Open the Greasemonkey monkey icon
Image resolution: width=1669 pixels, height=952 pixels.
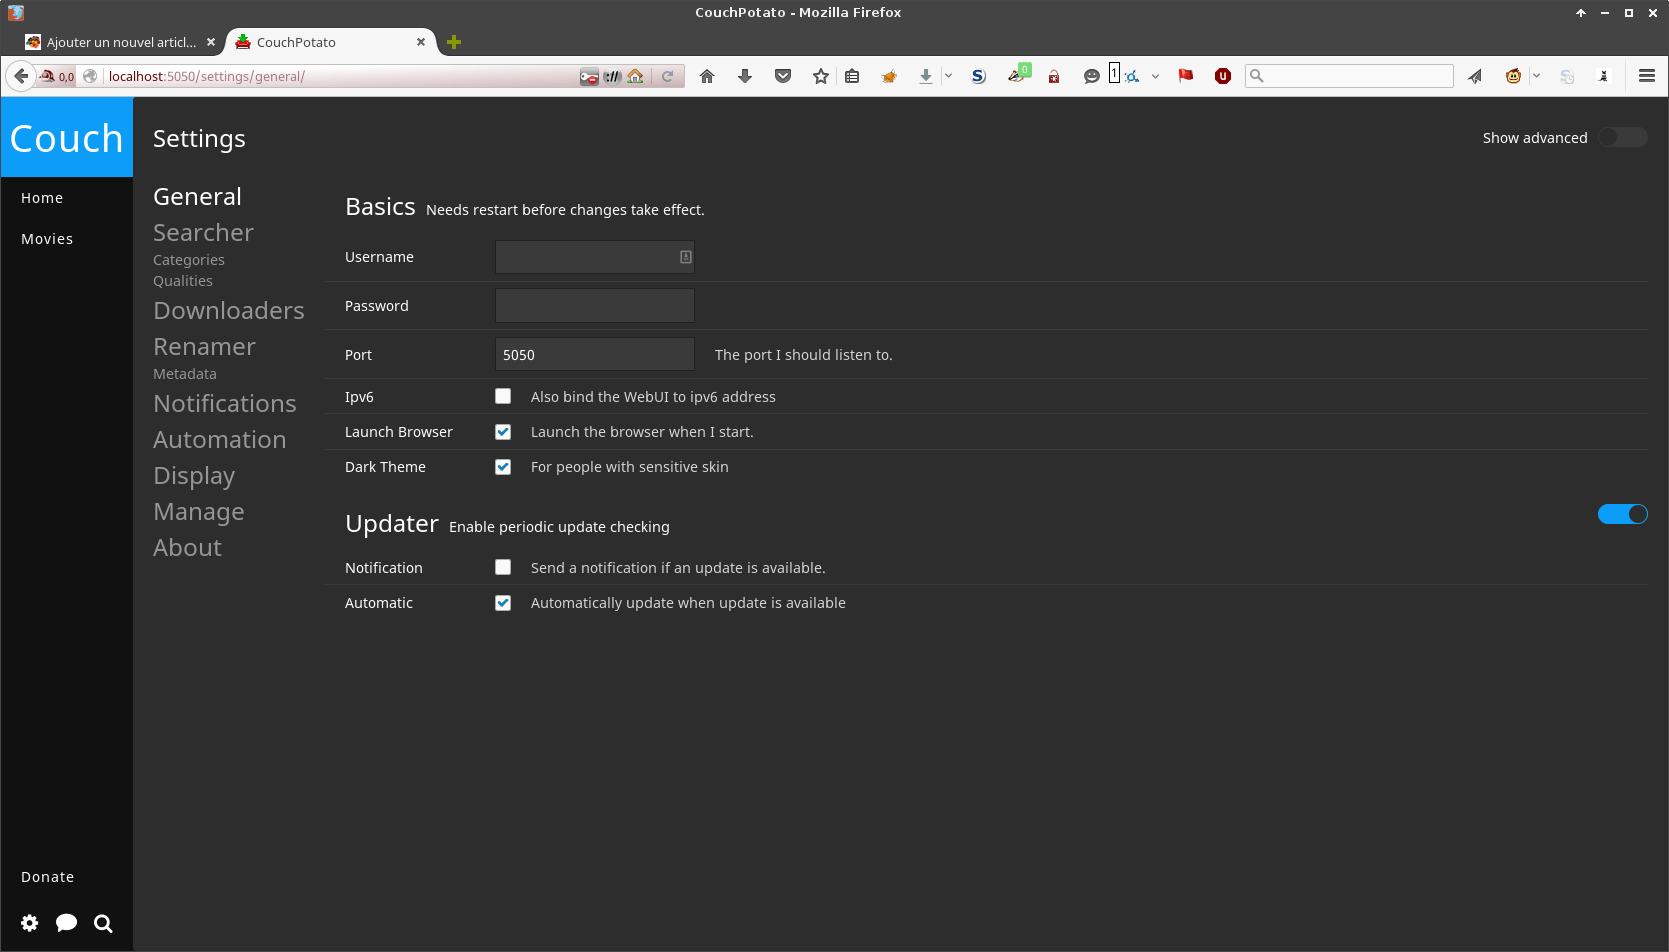pyautogui.click(x=1513, y=76)
